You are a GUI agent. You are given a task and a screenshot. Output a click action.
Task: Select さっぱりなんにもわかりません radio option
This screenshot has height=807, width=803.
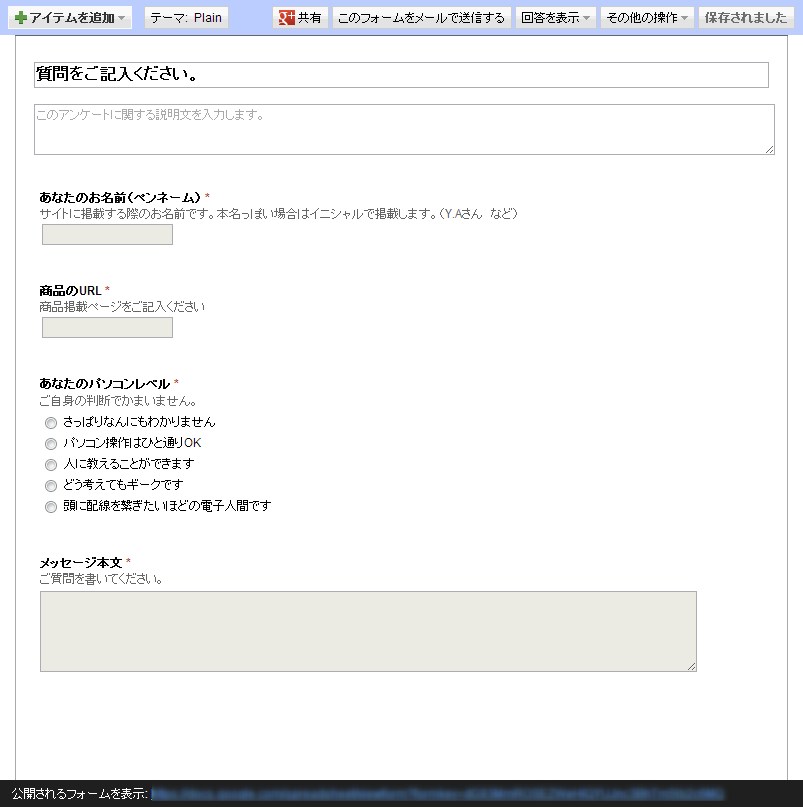50,423
